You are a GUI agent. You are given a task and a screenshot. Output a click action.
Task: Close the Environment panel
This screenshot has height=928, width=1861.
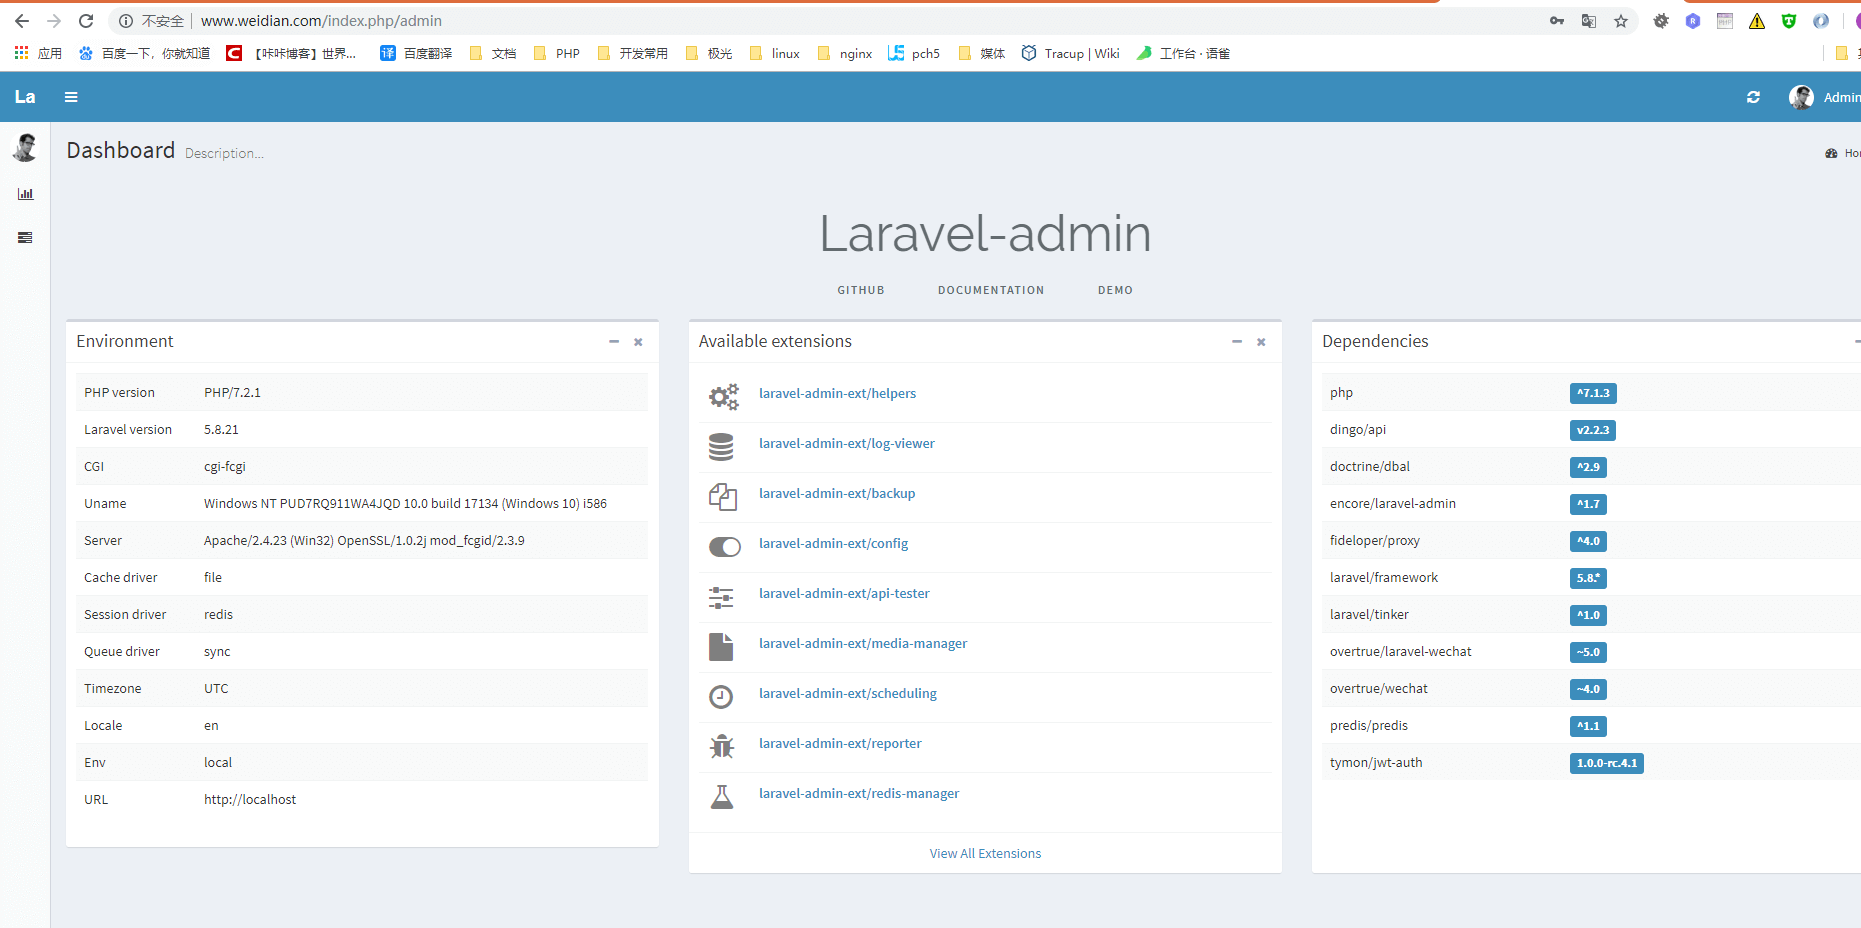tap(638, 342)
